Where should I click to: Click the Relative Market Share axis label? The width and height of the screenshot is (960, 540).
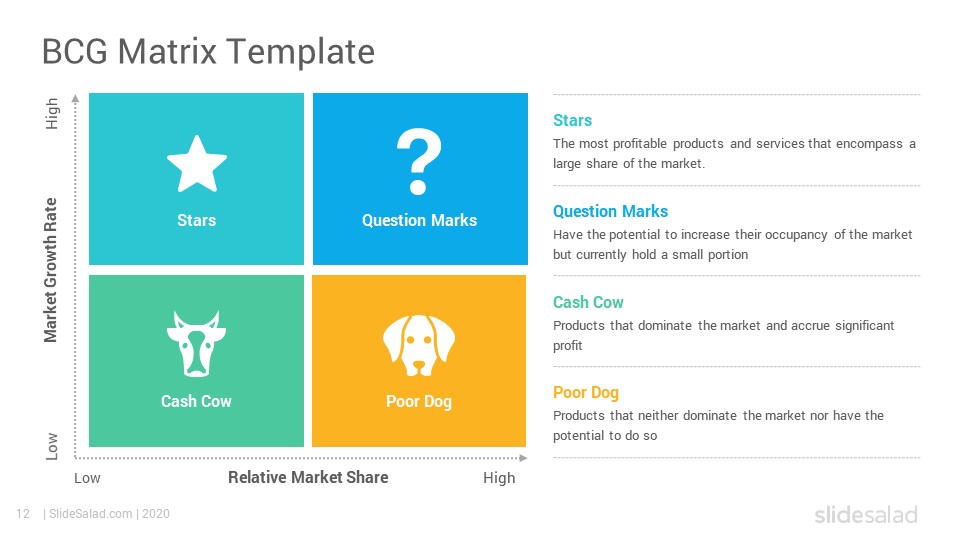(x=308, y=478)
